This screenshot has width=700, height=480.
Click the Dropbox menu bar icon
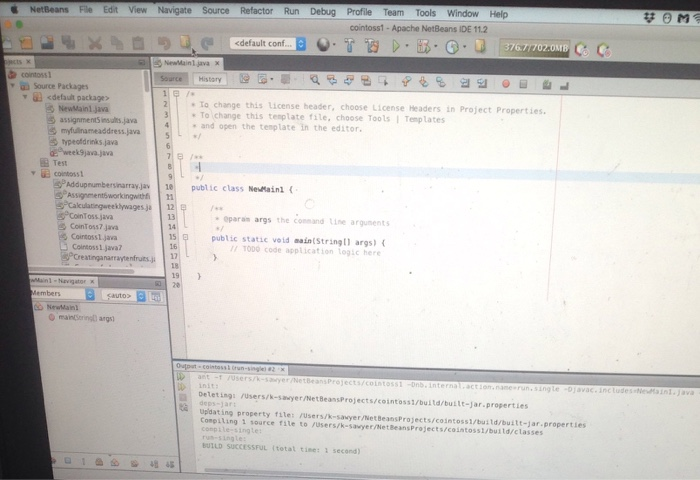[x=649, y=17]
